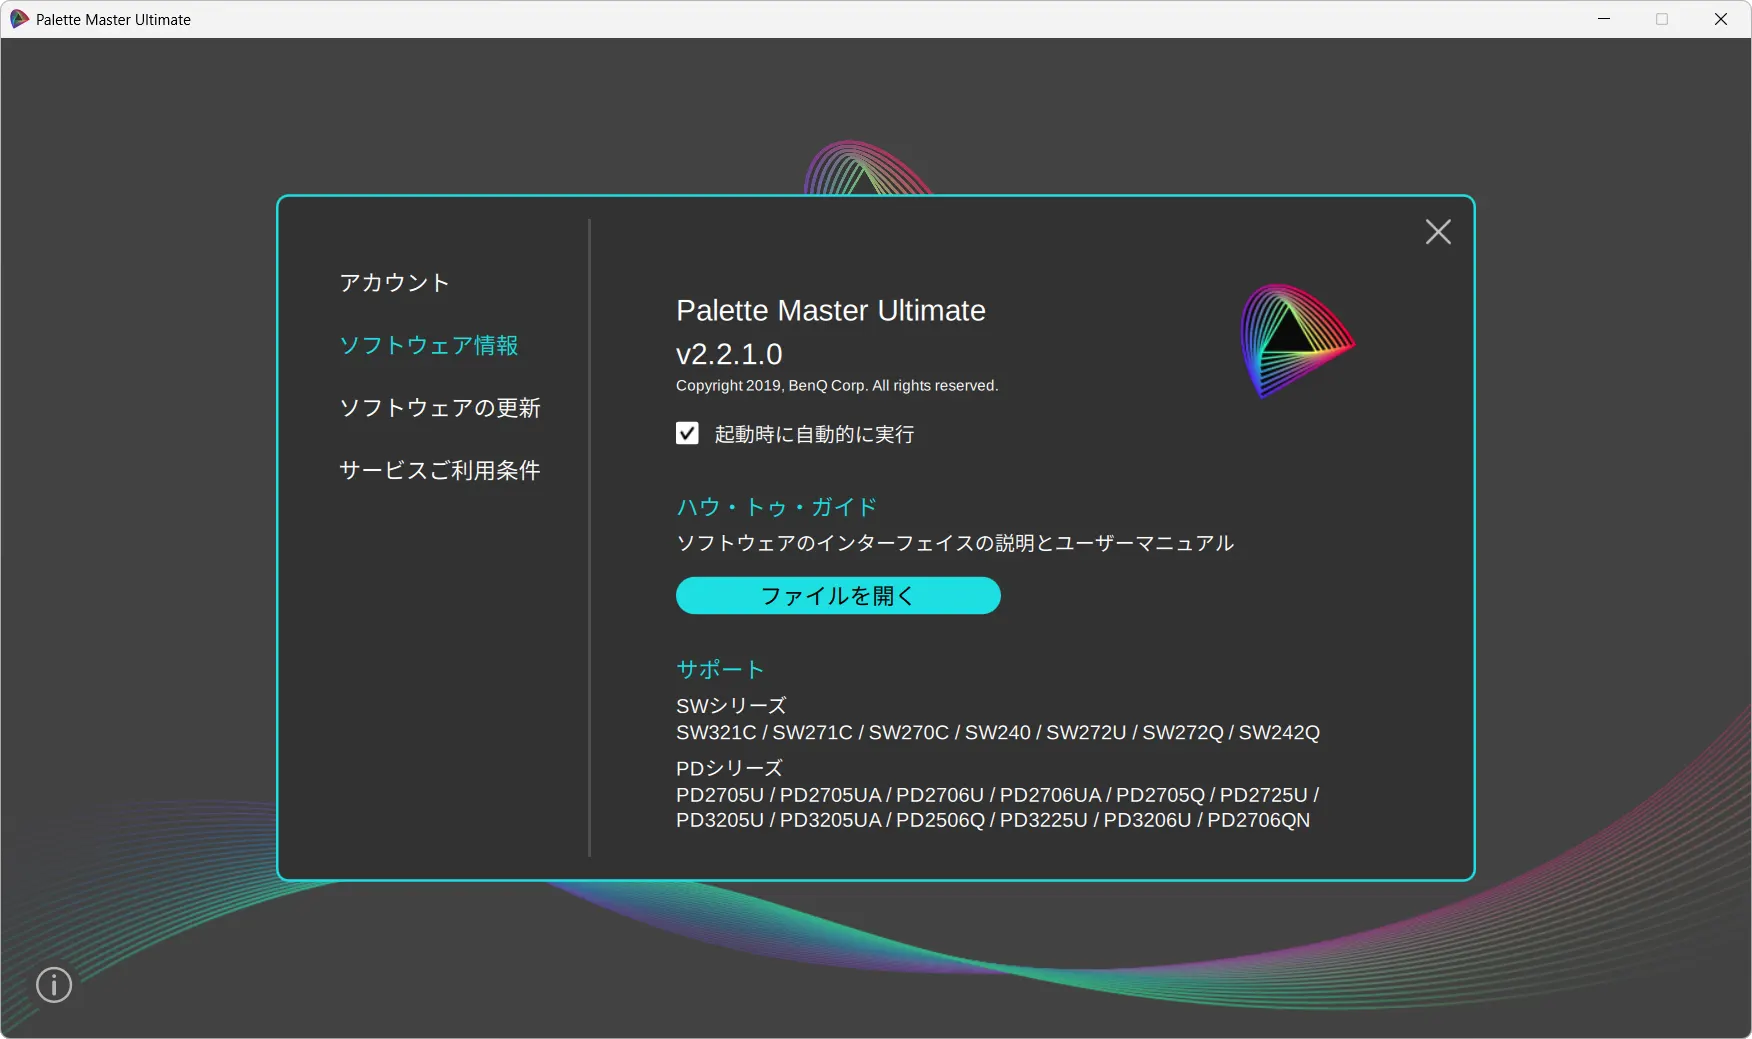Click the SWシリーズ label

tap(731, 706)
